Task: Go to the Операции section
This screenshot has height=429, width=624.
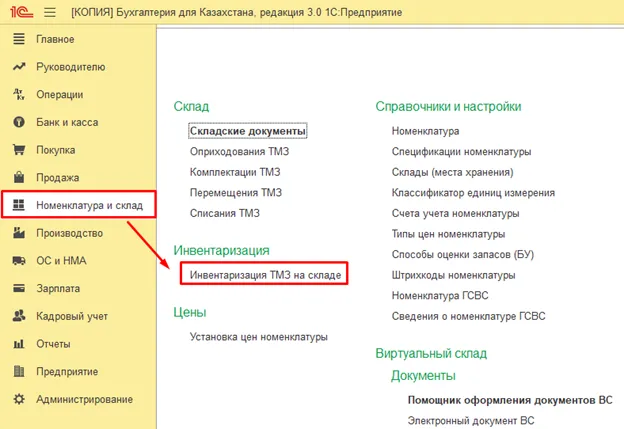Action: tap(60, 95)
